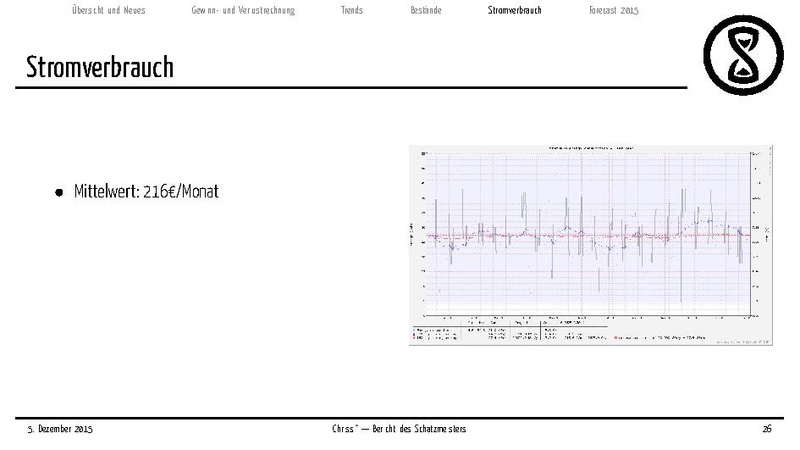The height and width of the screenshot is (450, 800).
Task: Click the red mean line in the chart
Action: (590, 236)
